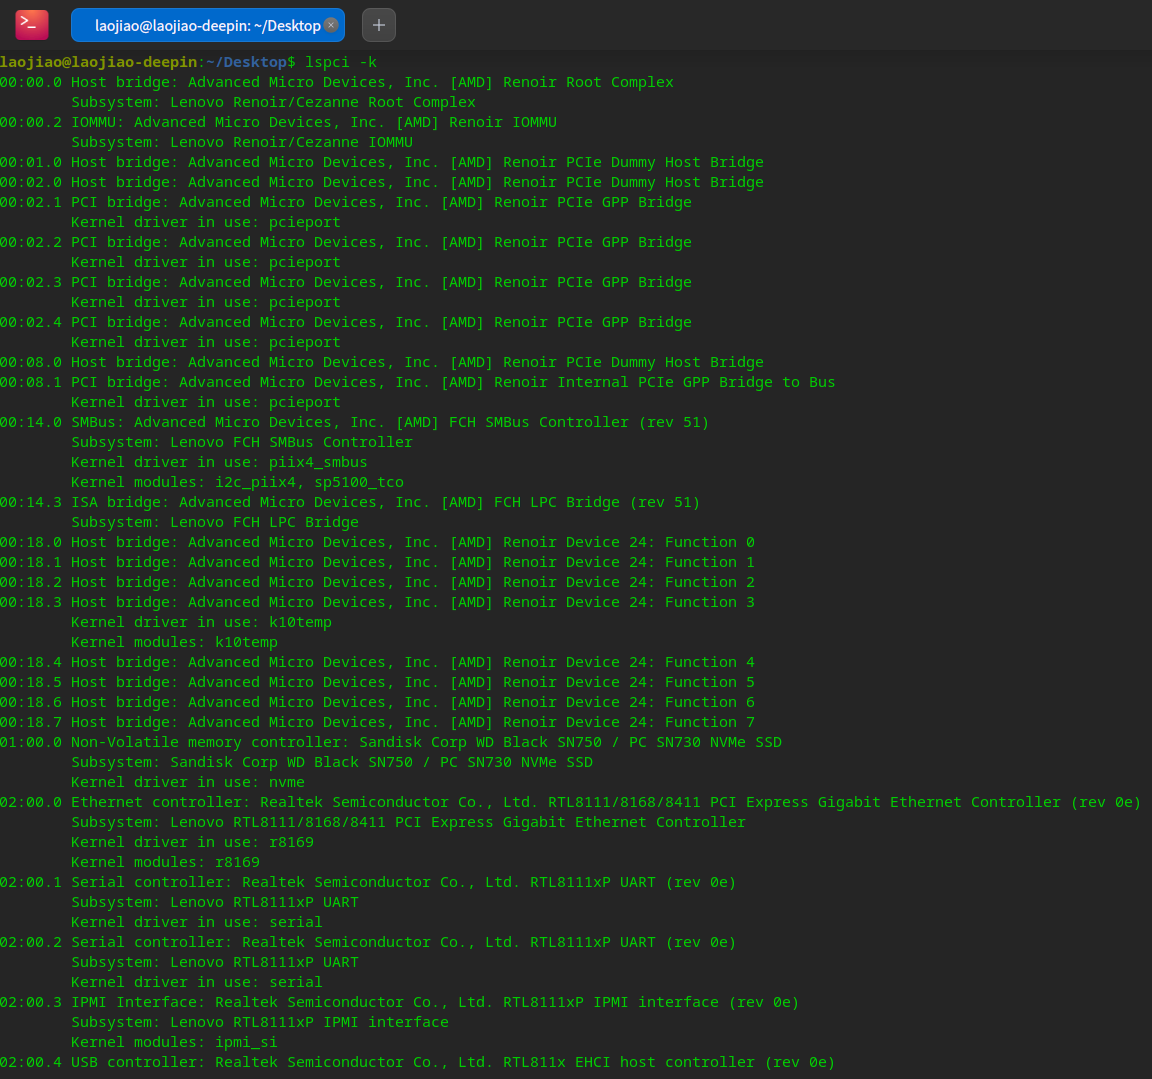Click the '00:14.3 ISA bridge' FCH LPC Bridge line
The width and height of the screenshot is (1152, 1079).
click(350, 502)
